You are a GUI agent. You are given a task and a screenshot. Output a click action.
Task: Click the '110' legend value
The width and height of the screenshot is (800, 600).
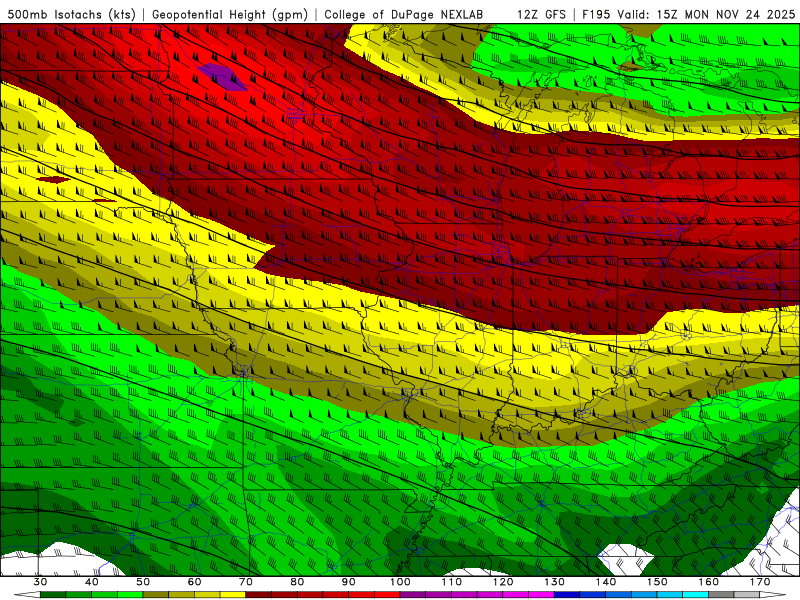tap(452, 582)
